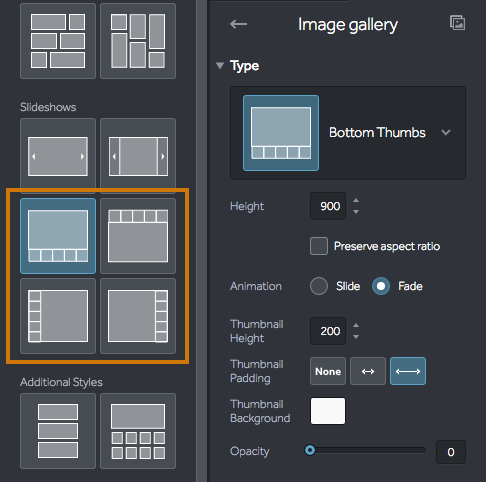Open the Thumbnail Background color swatch

pos(328,411)
